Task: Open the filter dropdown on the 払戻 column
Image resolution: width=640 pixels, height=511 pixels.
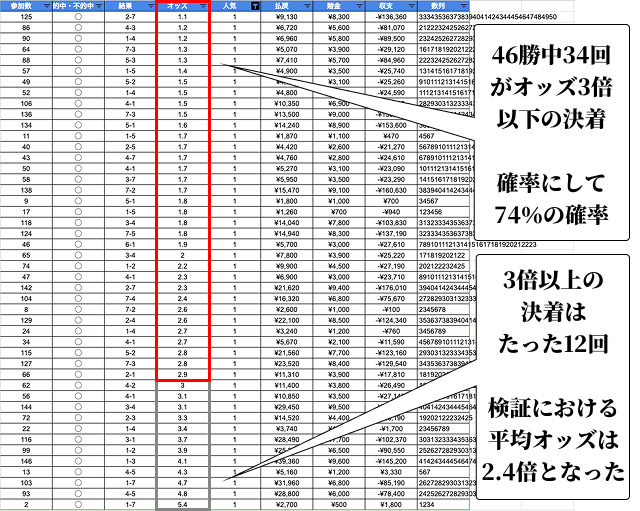Action: [x=307, y=6]
